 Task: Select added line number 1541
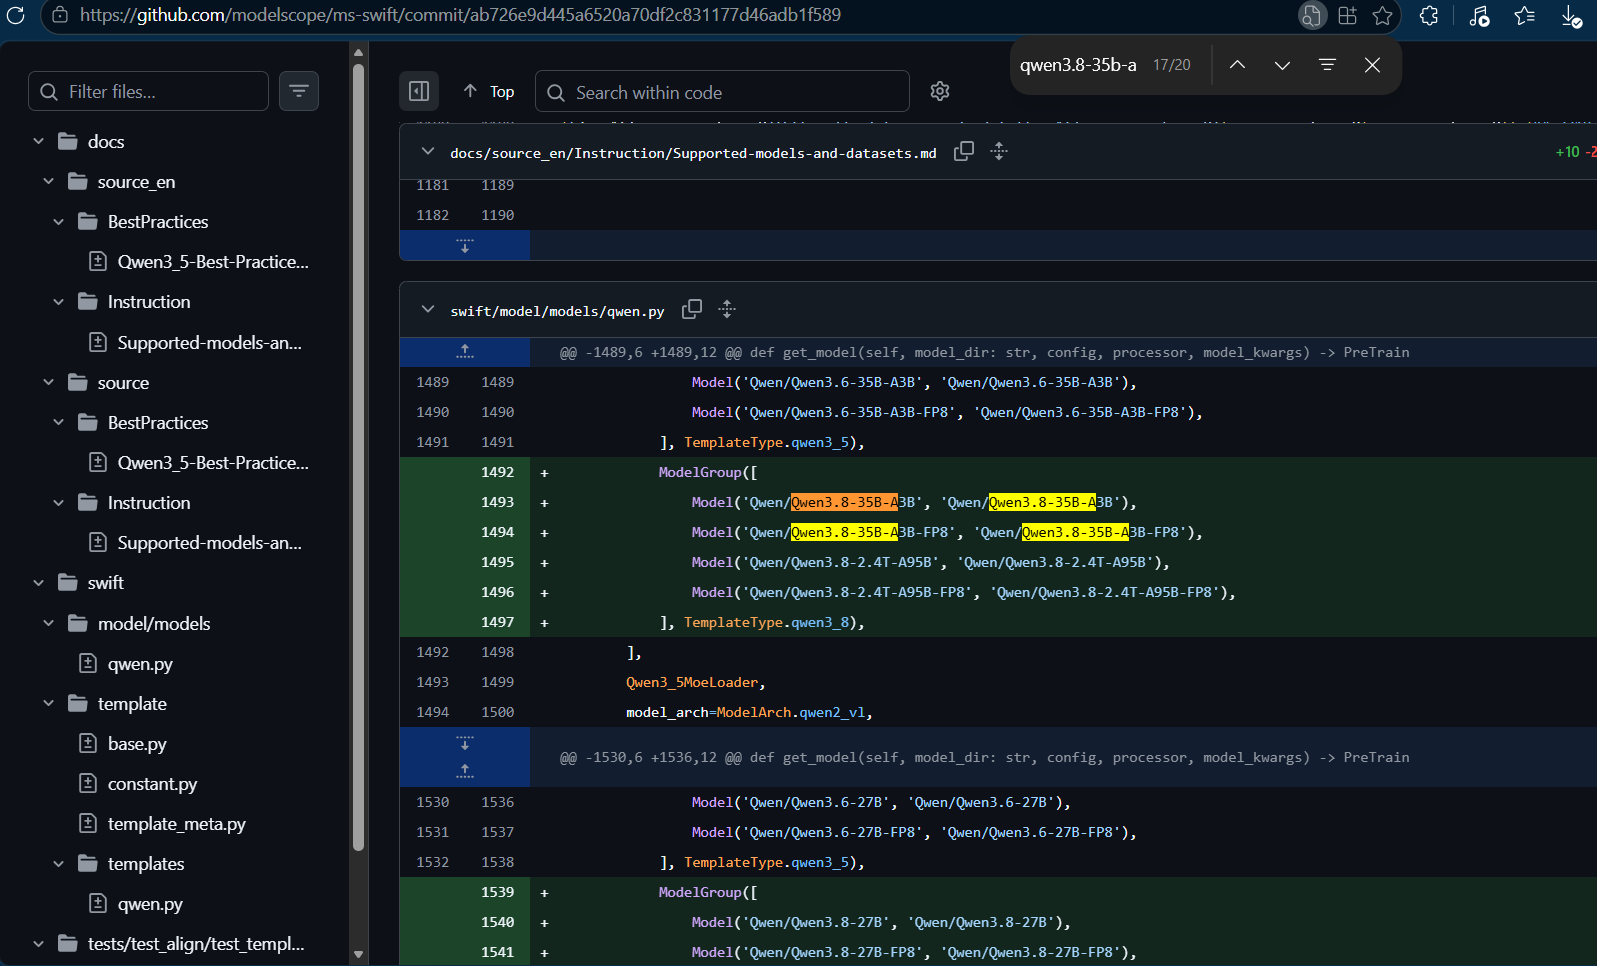[497, 952]
